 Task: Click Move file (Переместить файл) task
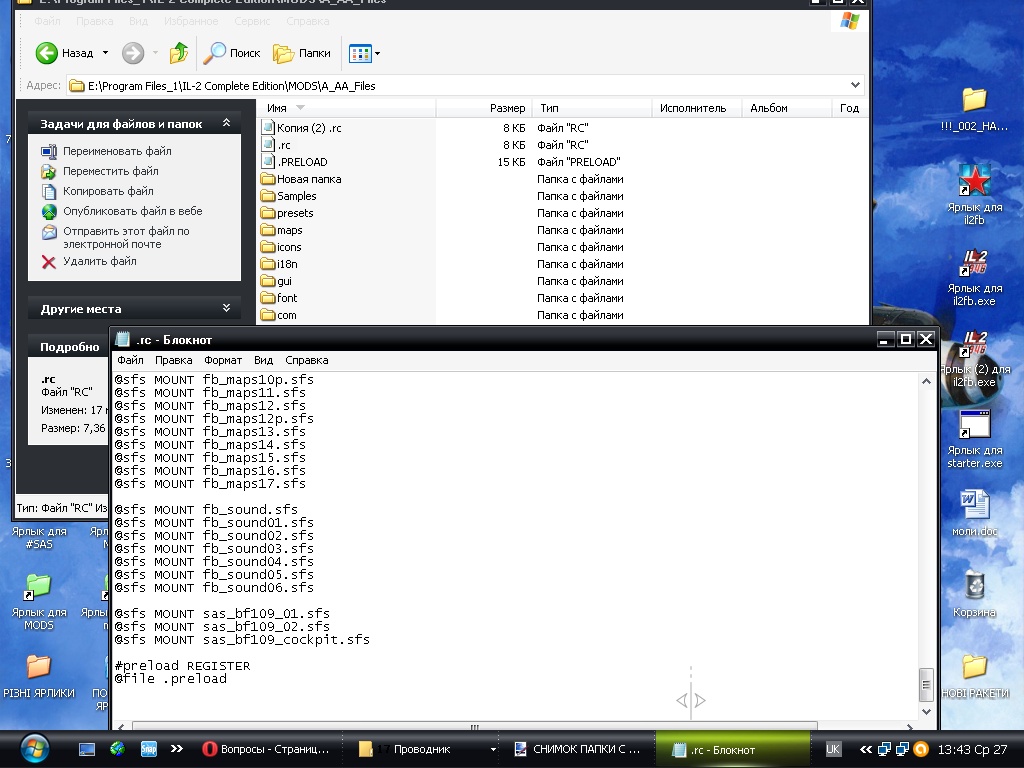[x=110, y=171]
